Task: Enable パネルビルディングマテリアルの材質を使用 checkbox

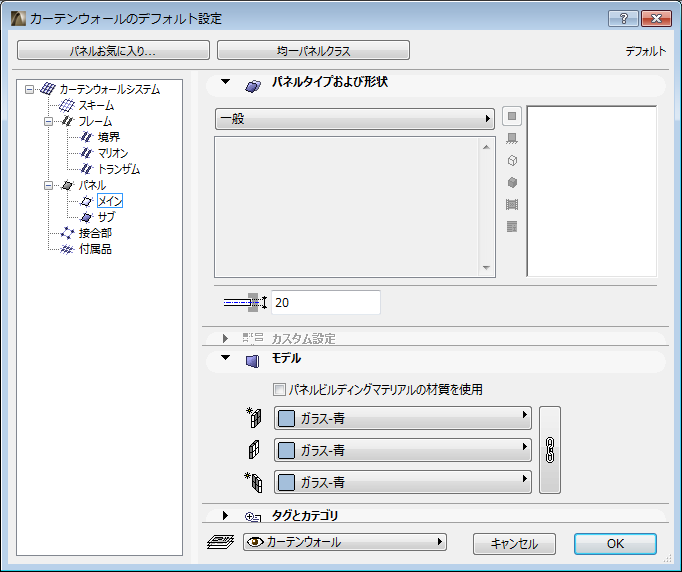Action: click(279, 389)
